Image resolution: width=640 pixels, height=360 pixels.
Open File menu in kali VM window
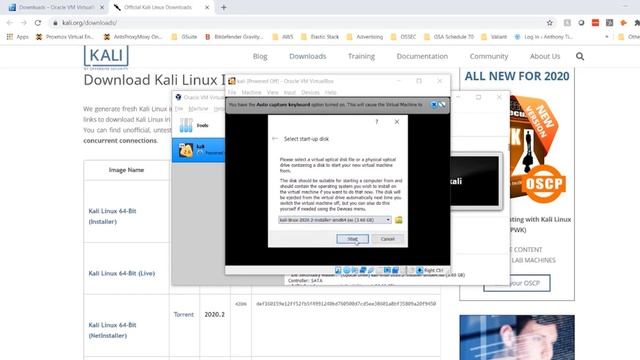pos(232,93)
